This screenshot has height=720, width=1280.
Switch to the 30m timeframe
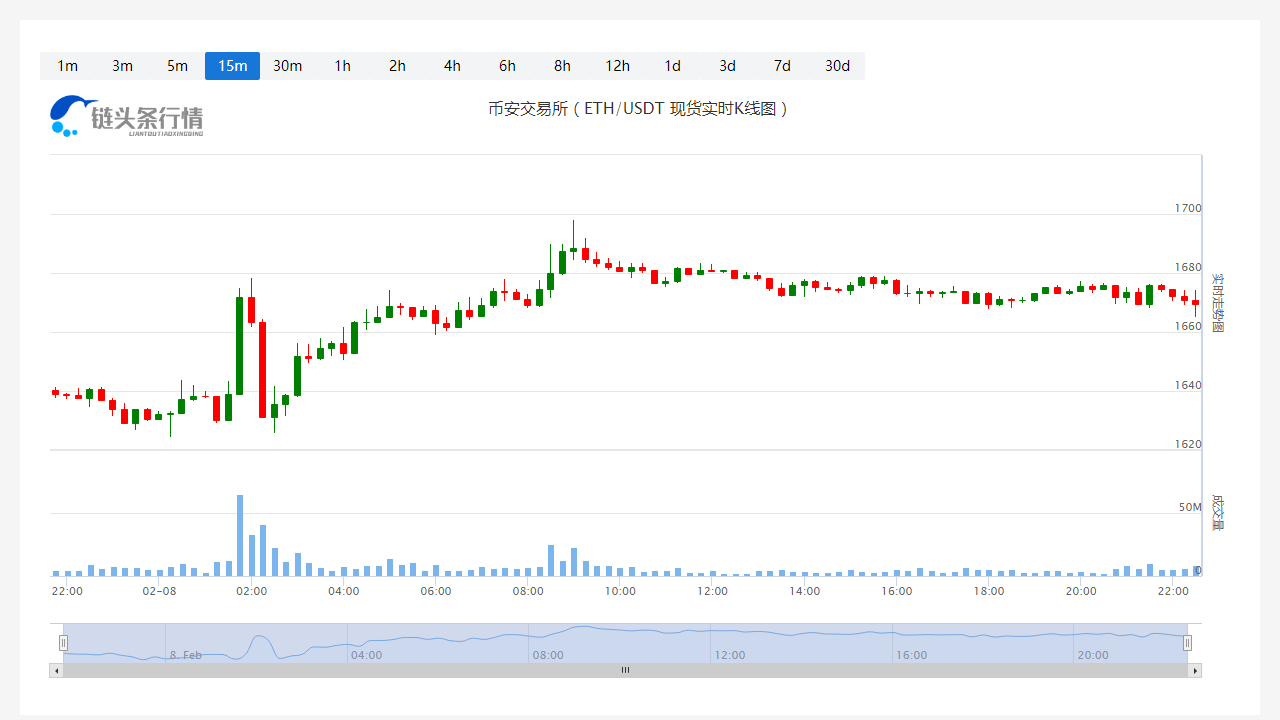pyautogui.click(x=287, y=66)
